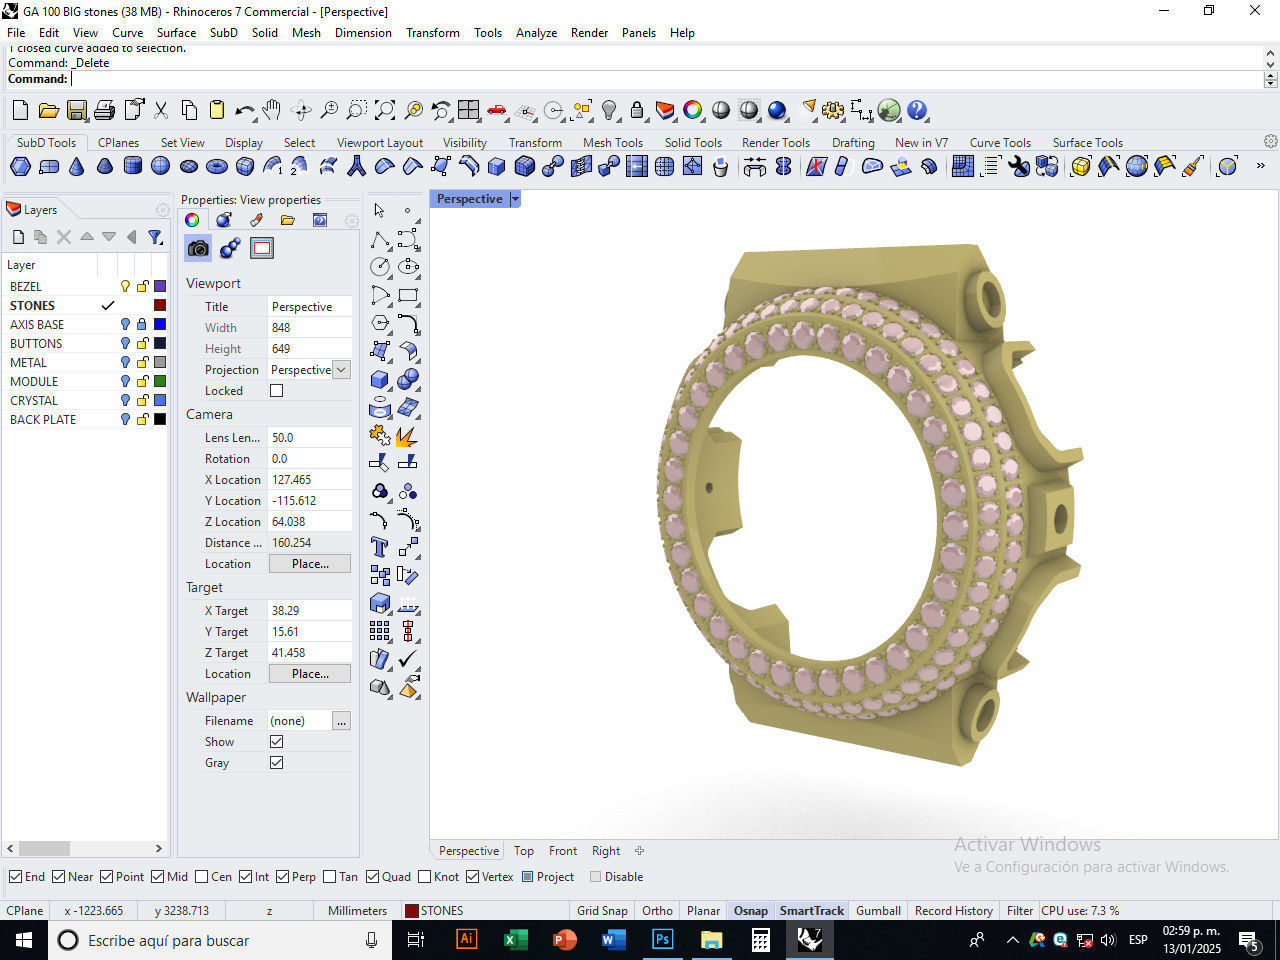Hide the BEZEL layer with its light bulb
Image resolution: width=1280 pixels, height=960 pixels.
pos(125,286)
